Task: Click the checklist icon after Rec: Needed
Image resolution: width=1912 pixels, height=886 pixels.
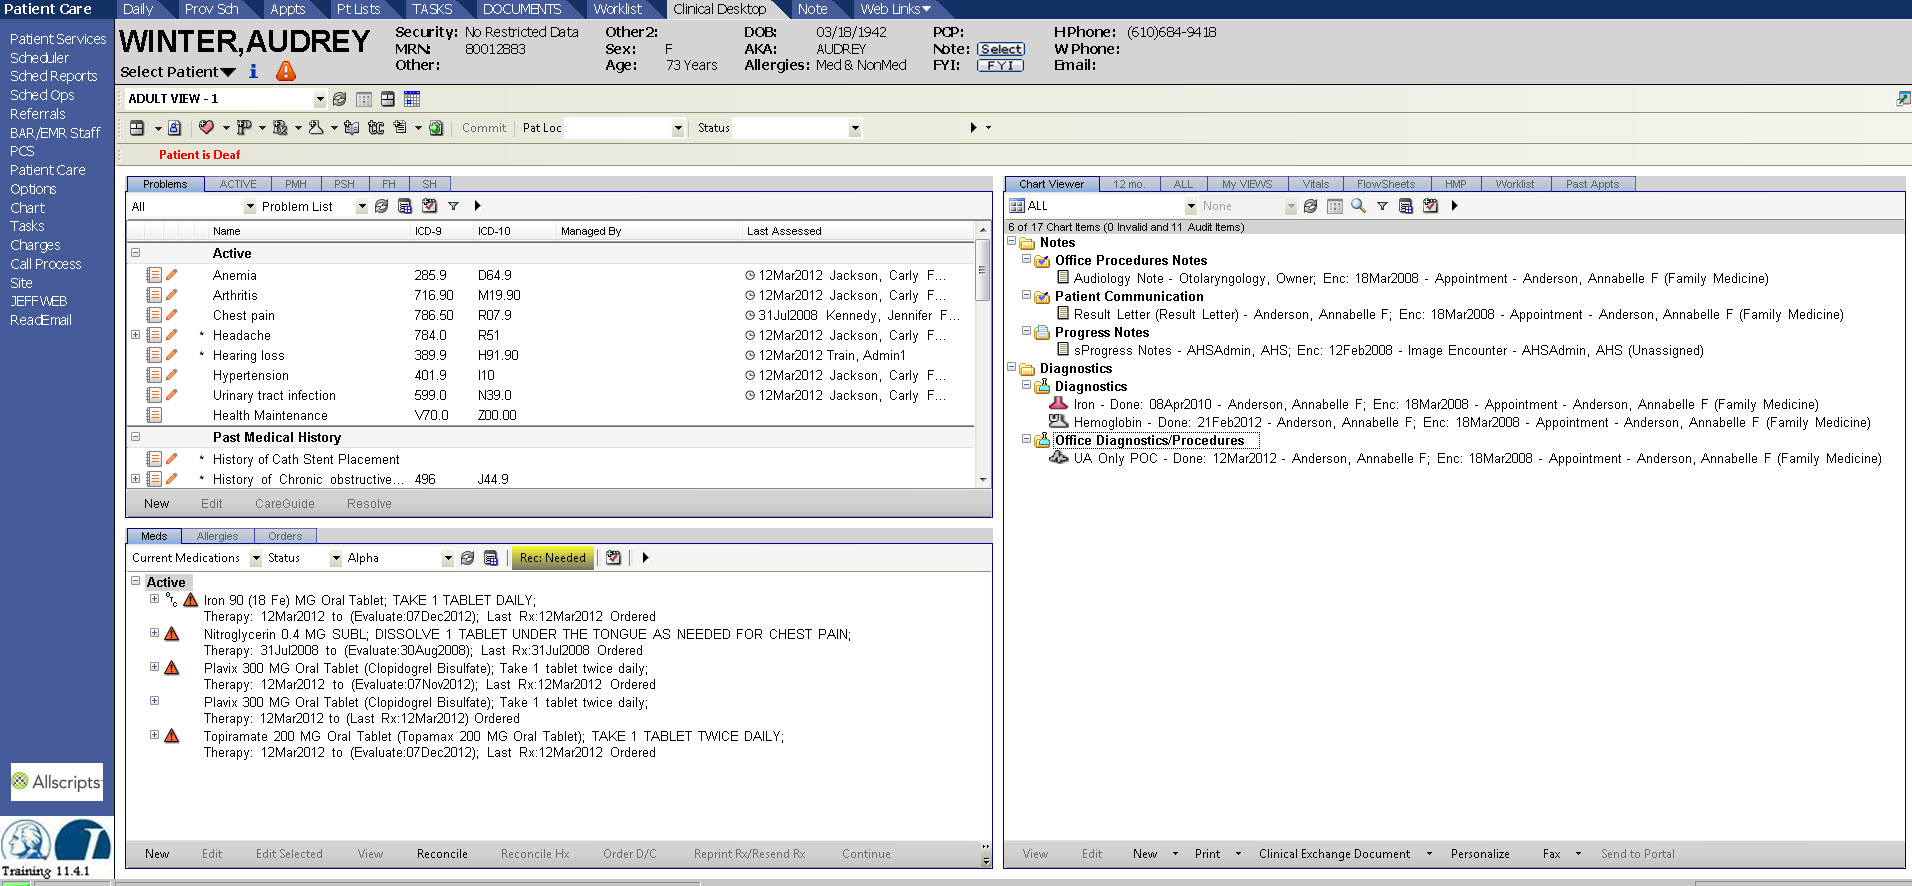Action: (x=613, y=558)
